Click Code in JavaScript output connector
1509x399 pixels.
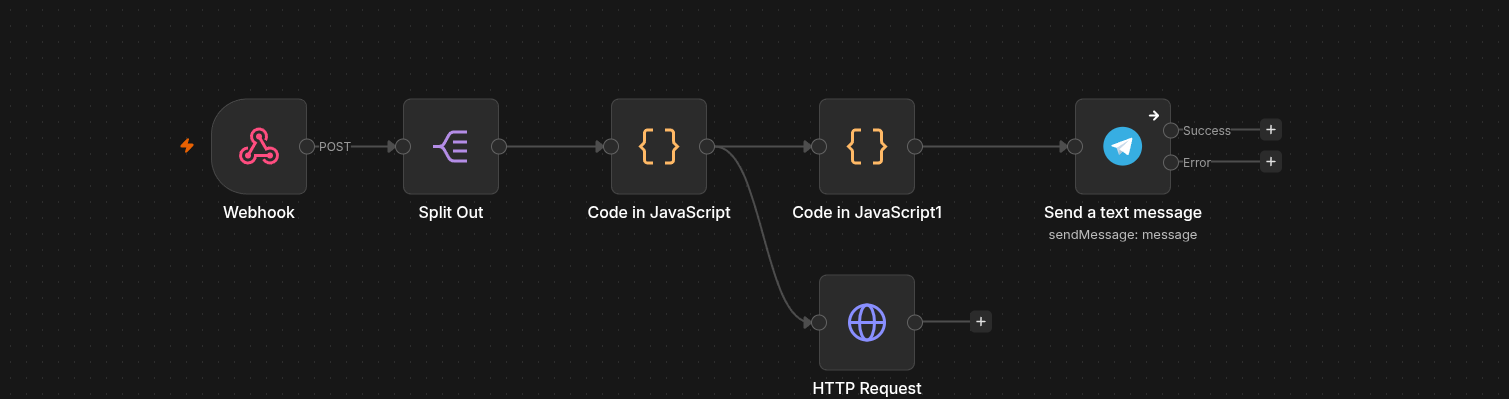pos(707,146)
